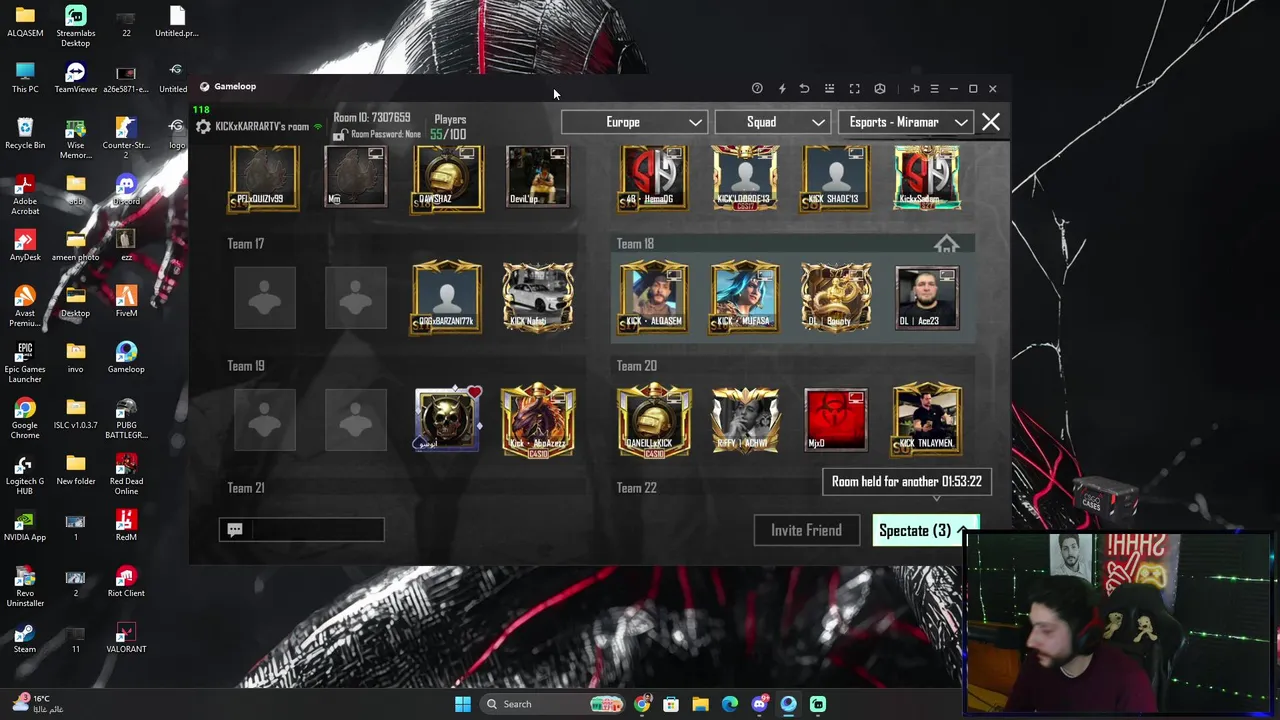Select the skull avatar with heart badge
The height and width of the screenshot is (720, 1280).
[447, 419]
